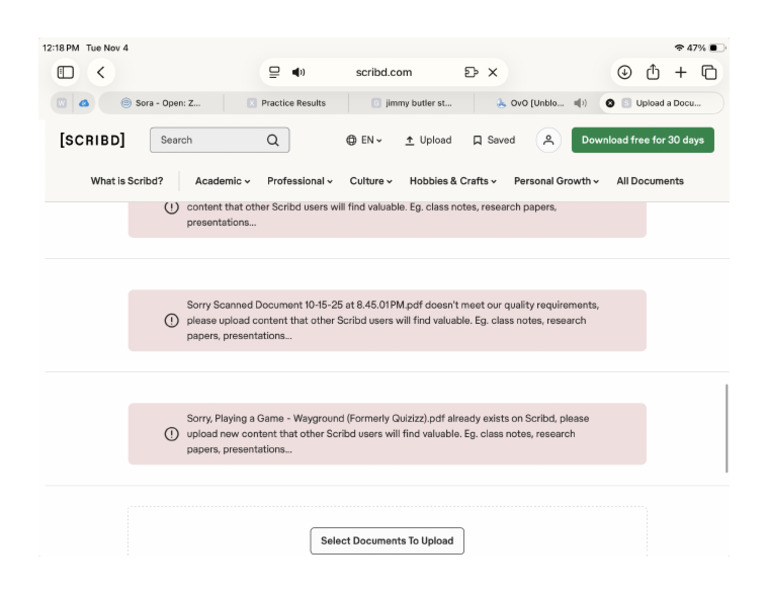This screenshot has width=768, height=594.
Task: Open Safari downloads icon
Action: click(624, 72)
